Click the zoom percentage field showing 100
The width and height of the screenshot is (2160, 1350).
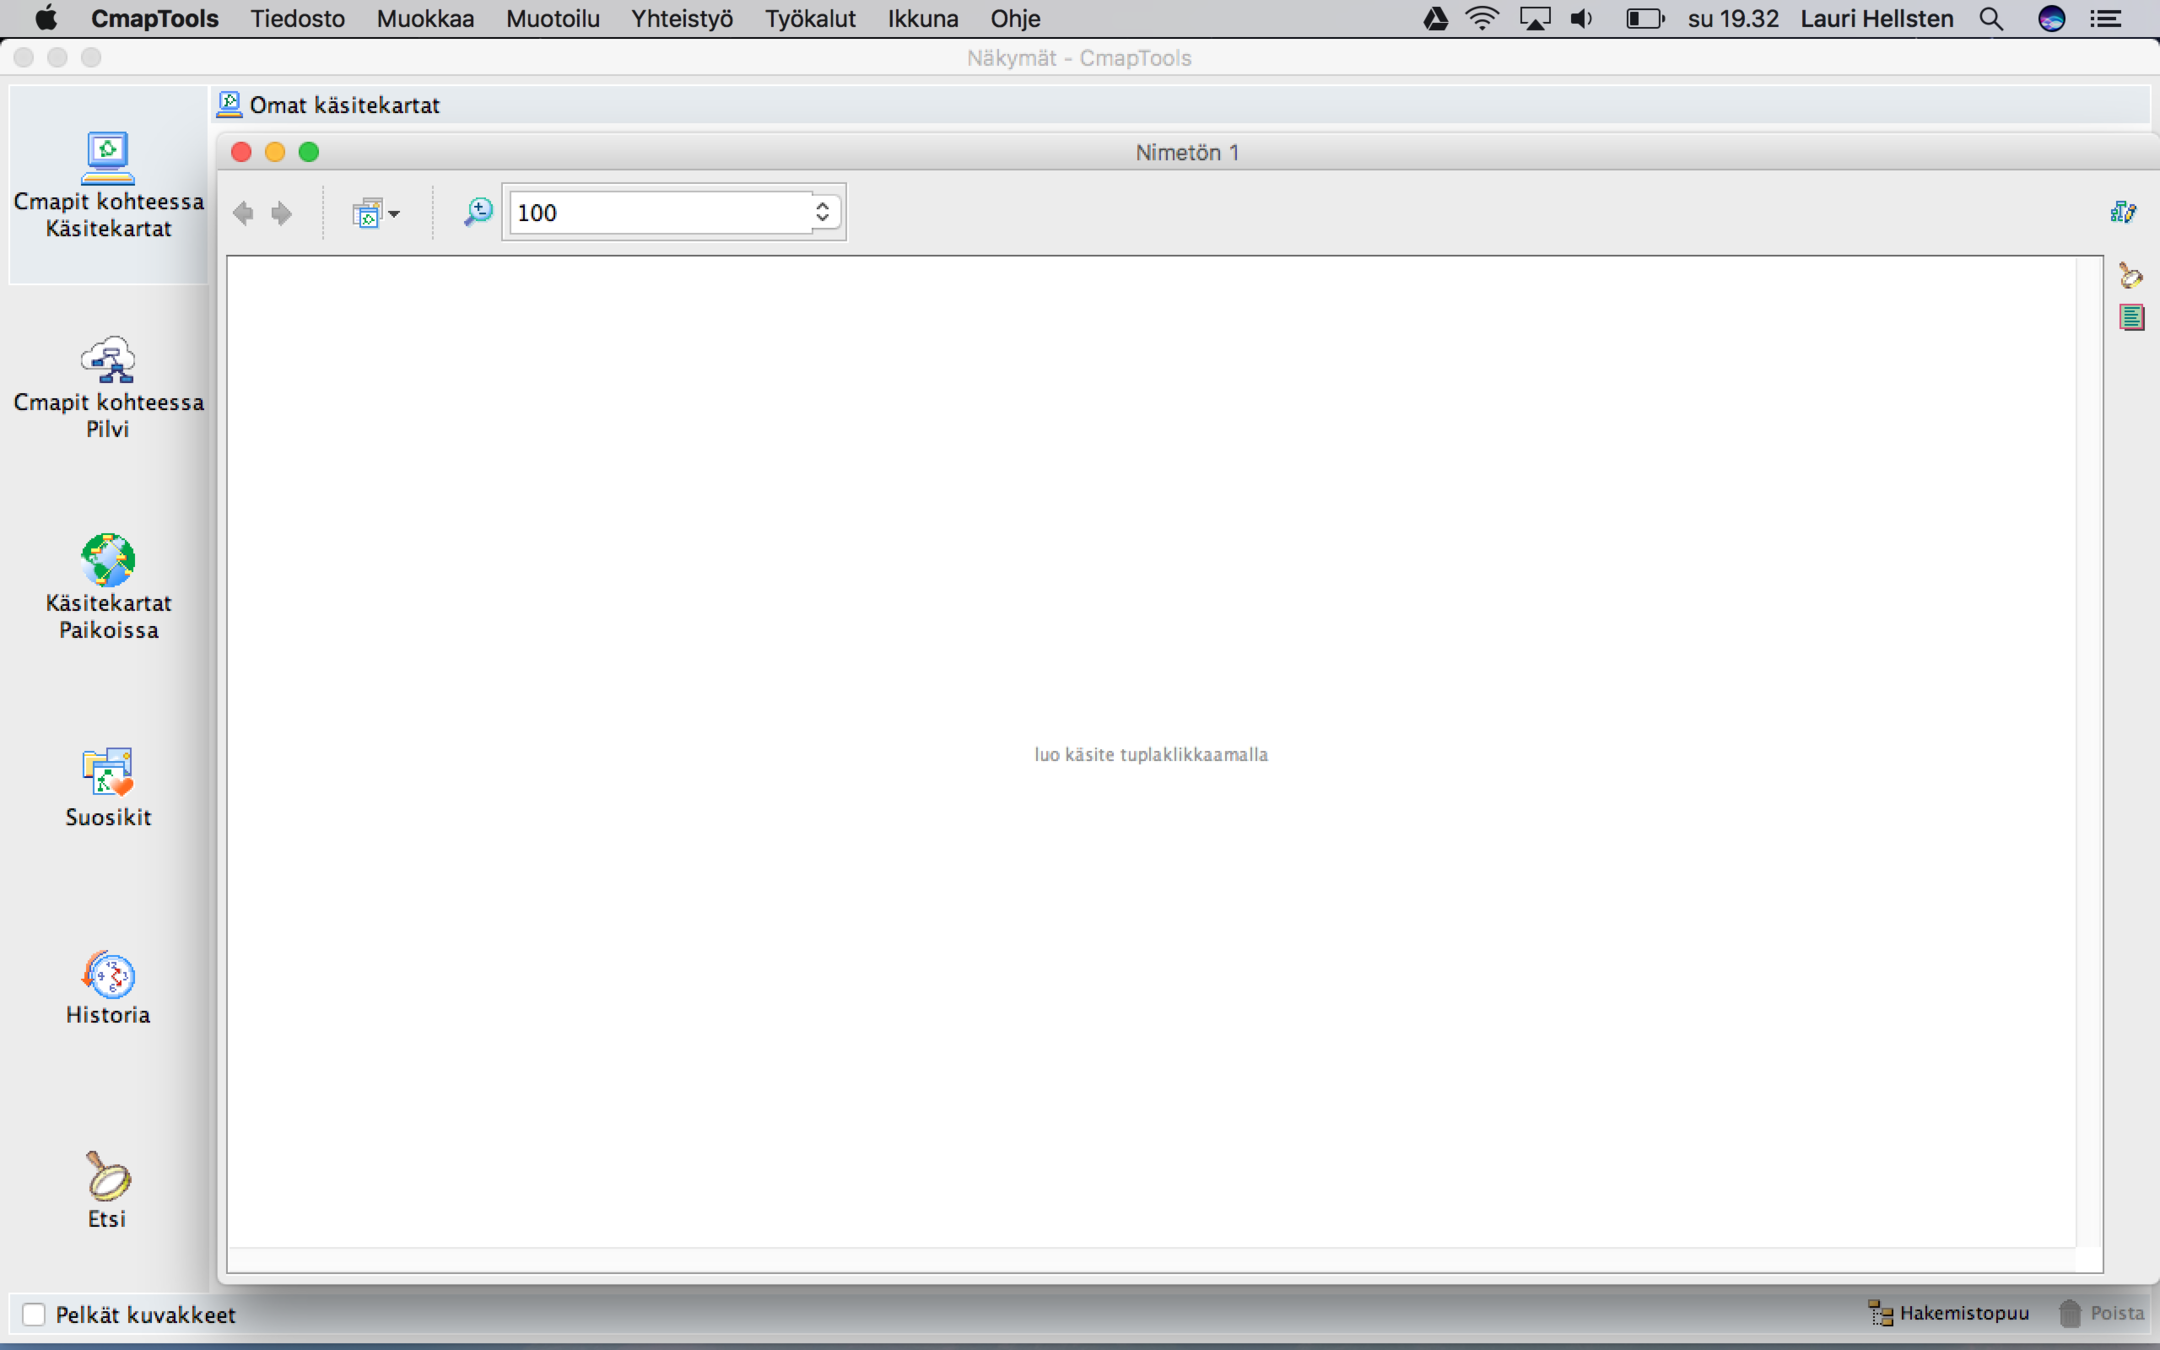point(660,212)
